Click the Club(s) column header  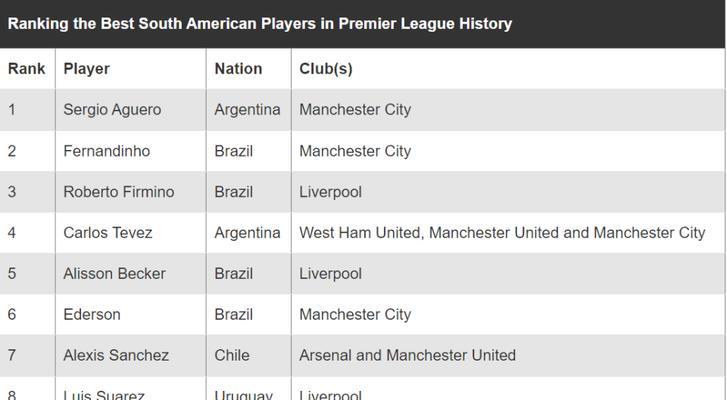(x=325, y=69)
